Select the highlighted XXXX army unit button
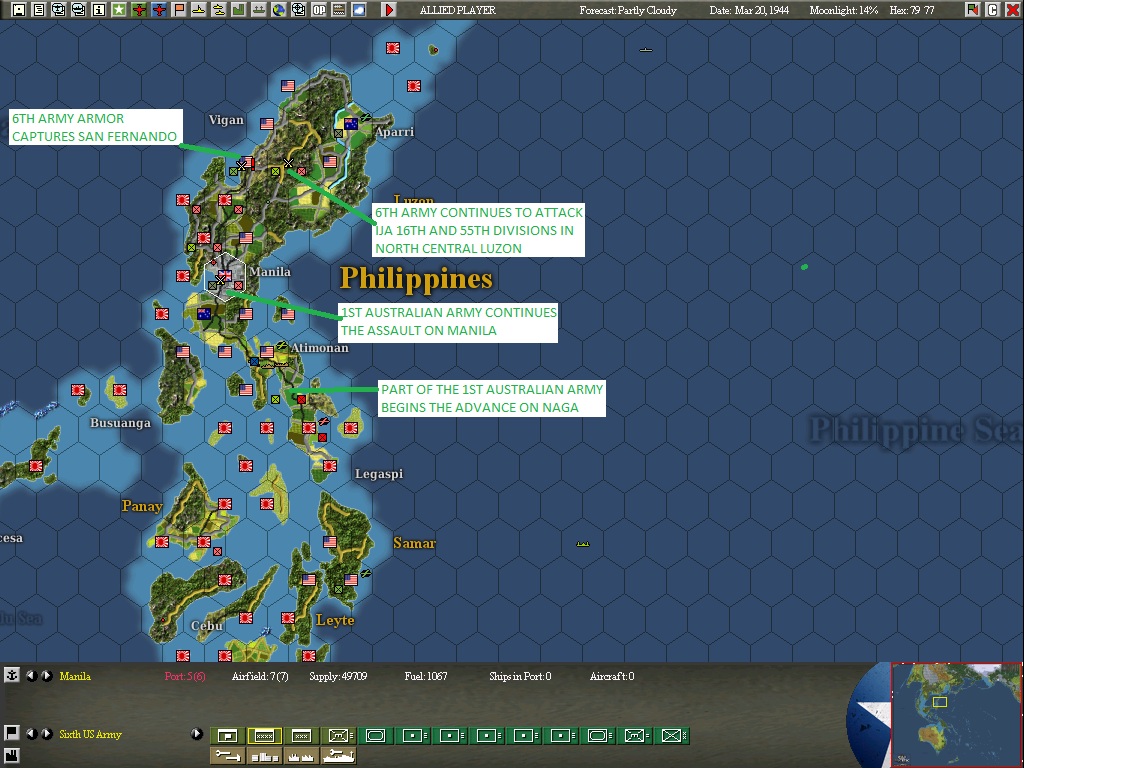 pyautogui.click(x=265, y=736)
